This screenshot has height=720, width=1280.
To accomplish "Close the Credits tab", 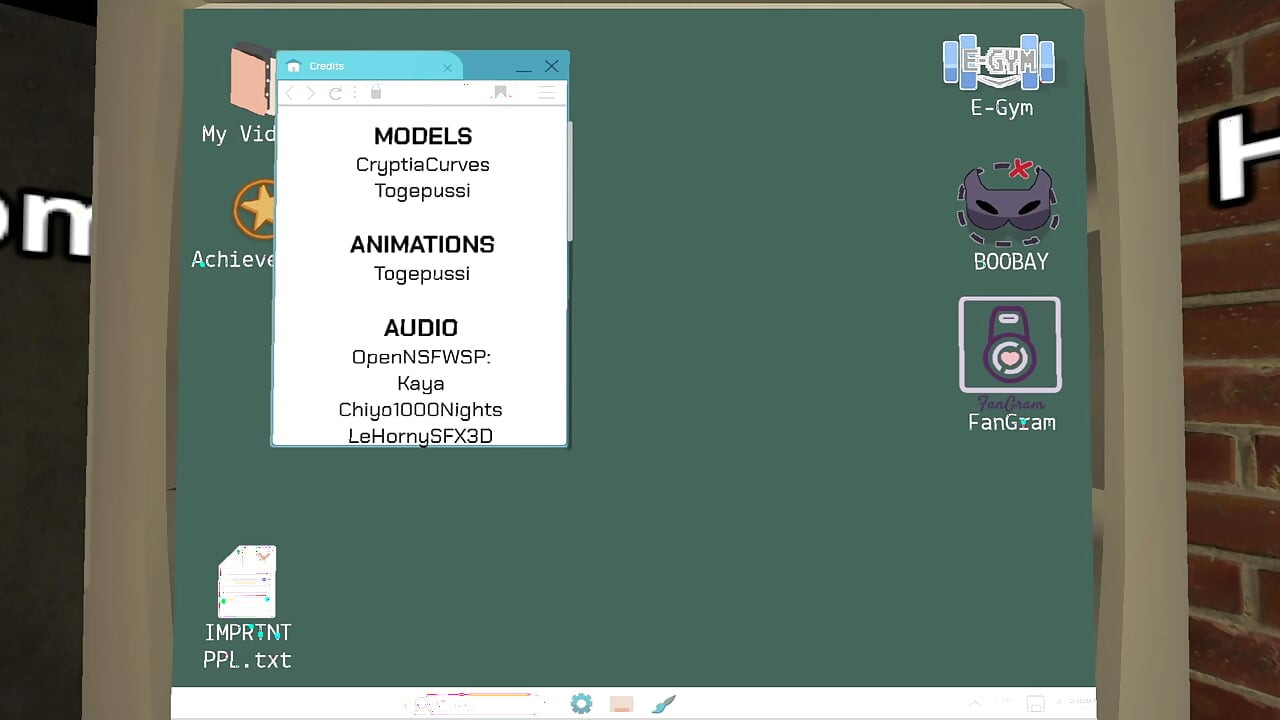I will pyautogui.click(x=448, y=68).
